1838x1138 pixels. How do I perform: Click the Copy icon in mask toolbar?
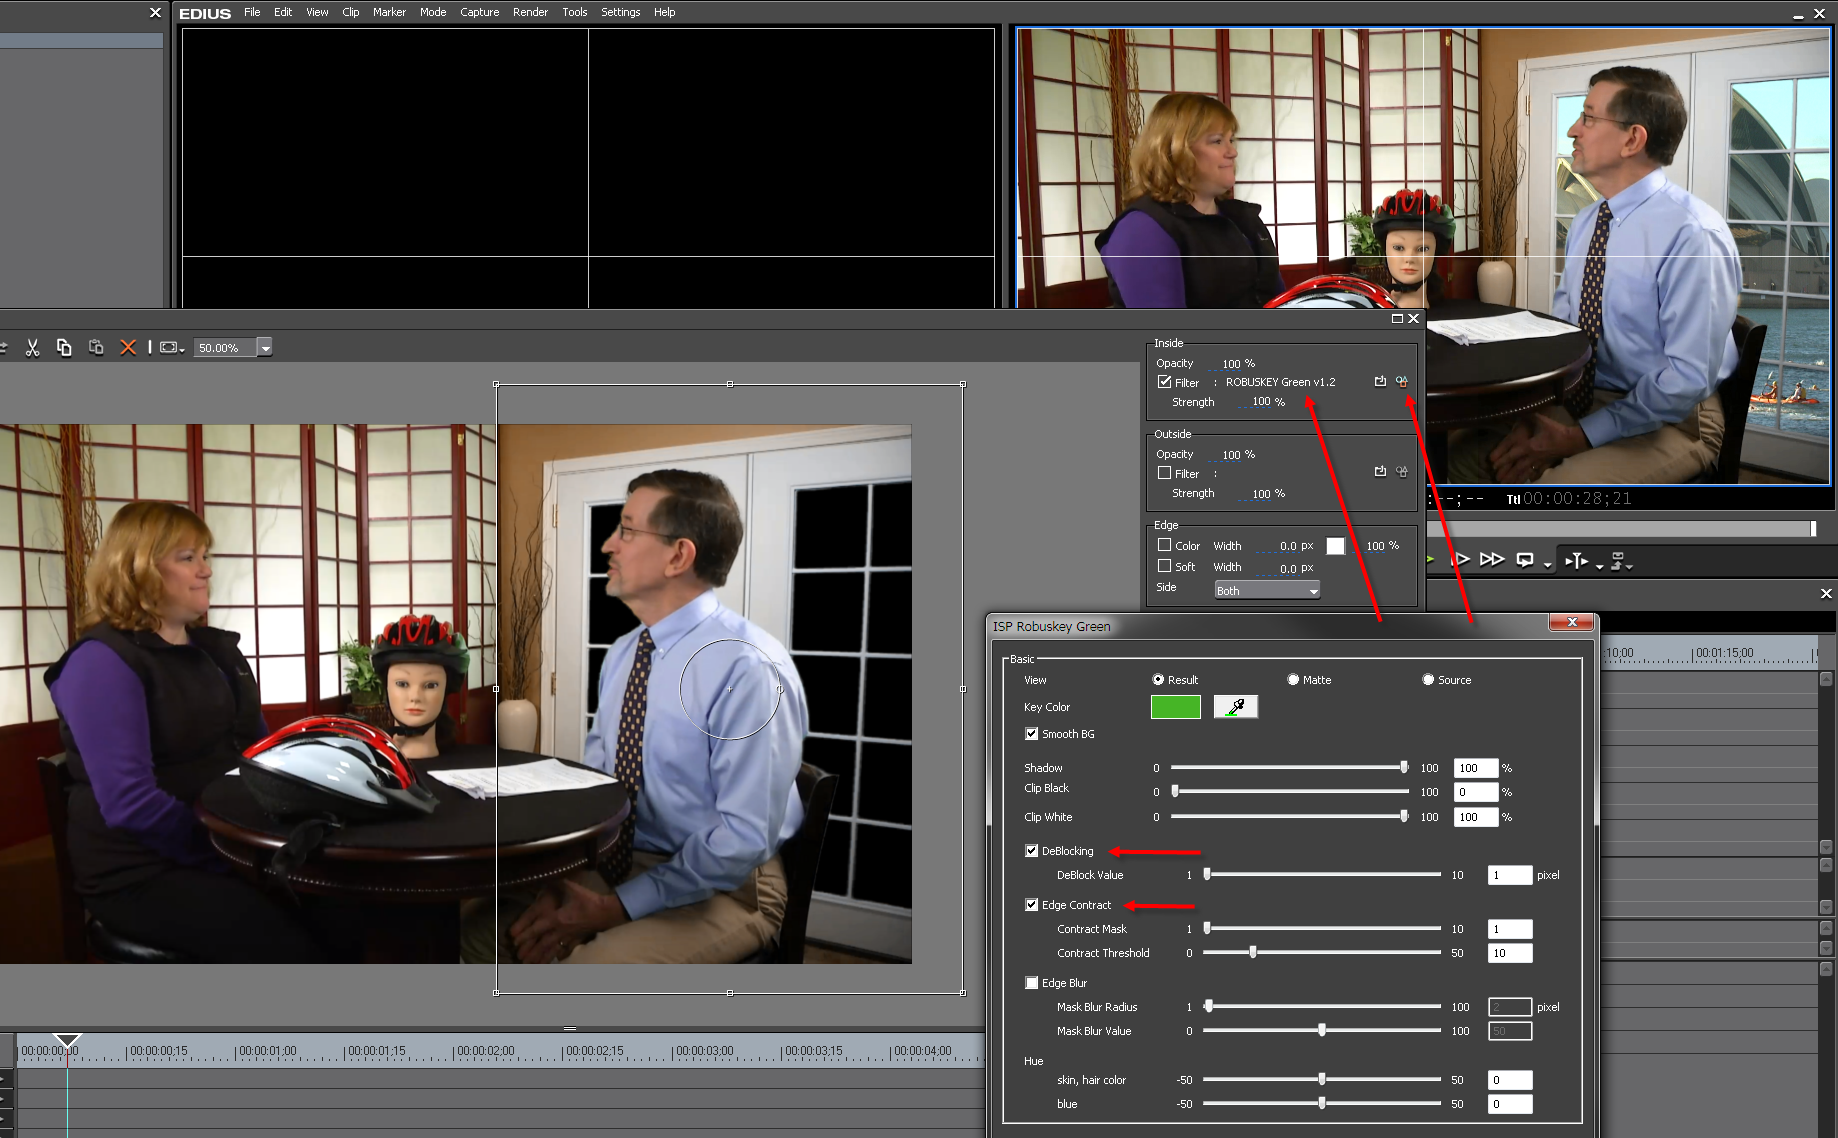coord(64,347)
